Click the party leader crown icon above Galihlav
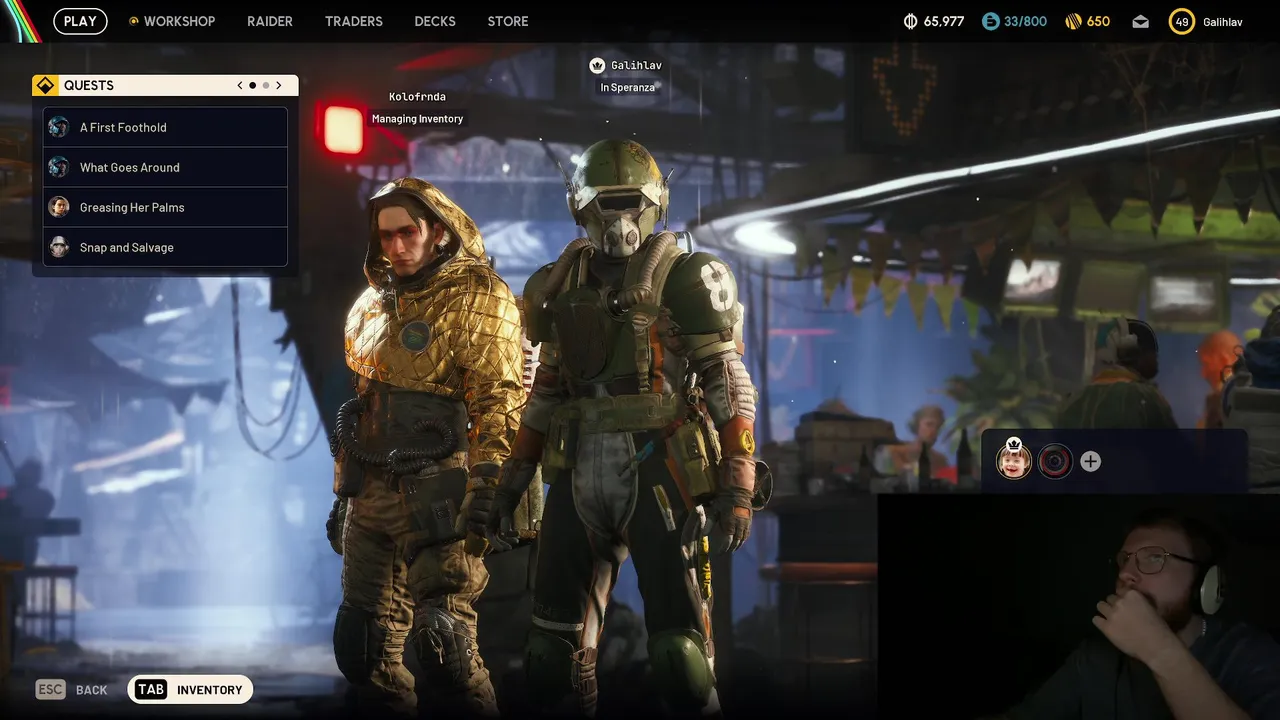 [x=597, y=65]
